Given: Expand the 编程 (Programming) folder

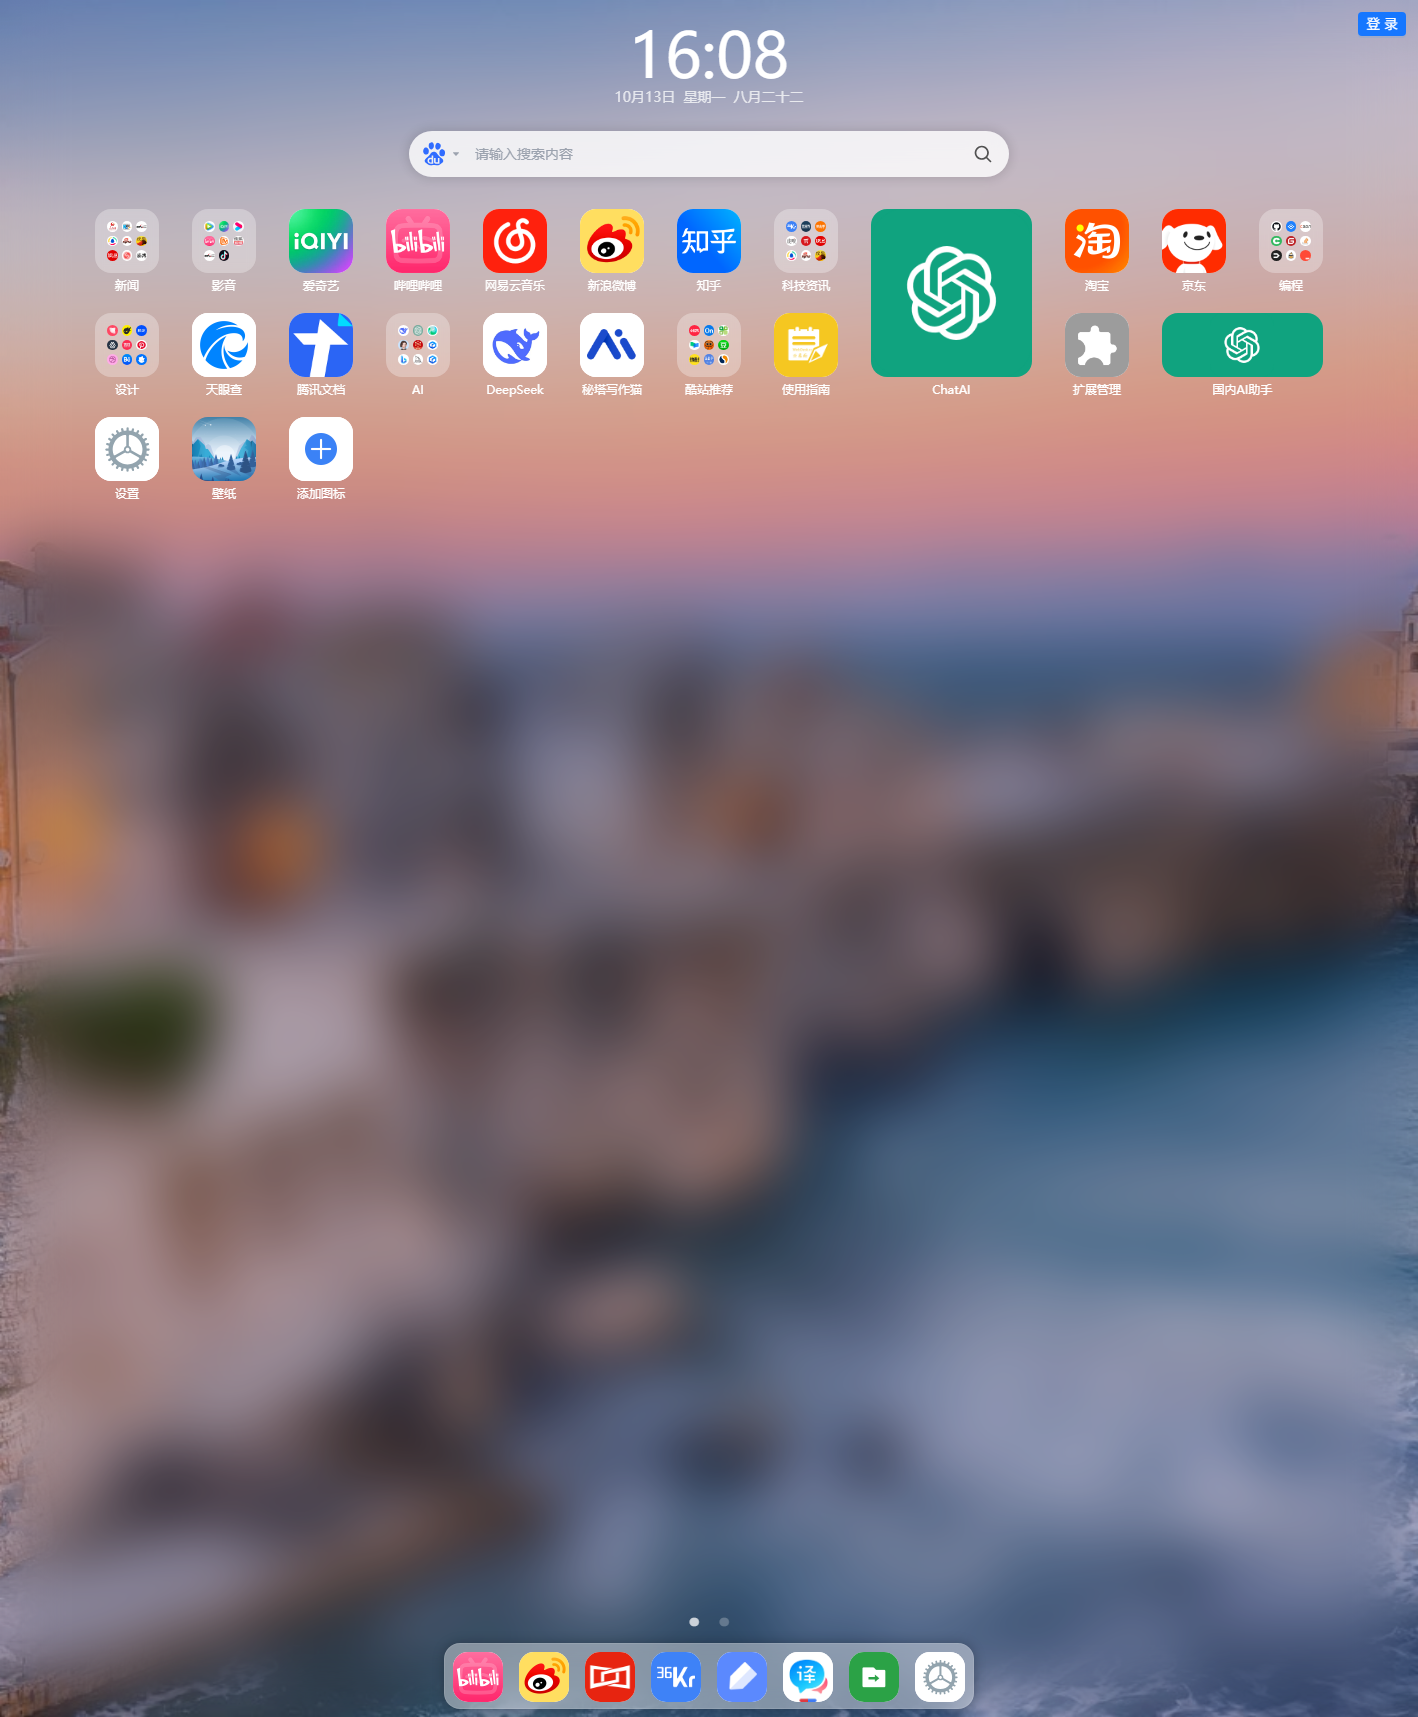Looking at the screenshot, I should coord(1290,241).
